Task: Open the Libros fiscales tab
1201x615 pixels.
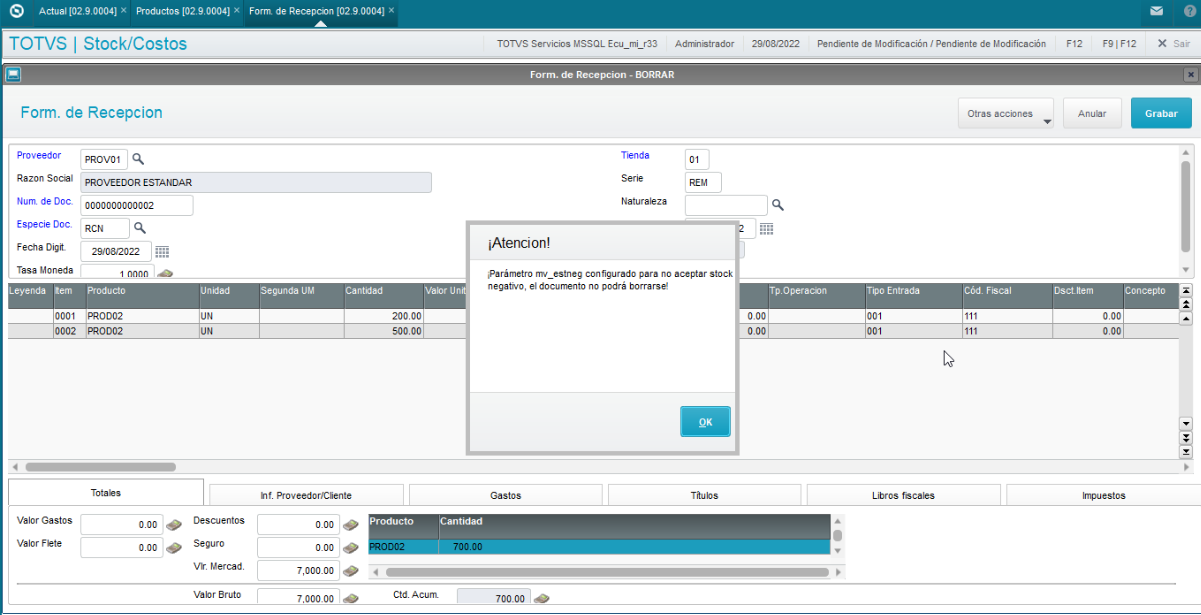Action: [903, 495]
